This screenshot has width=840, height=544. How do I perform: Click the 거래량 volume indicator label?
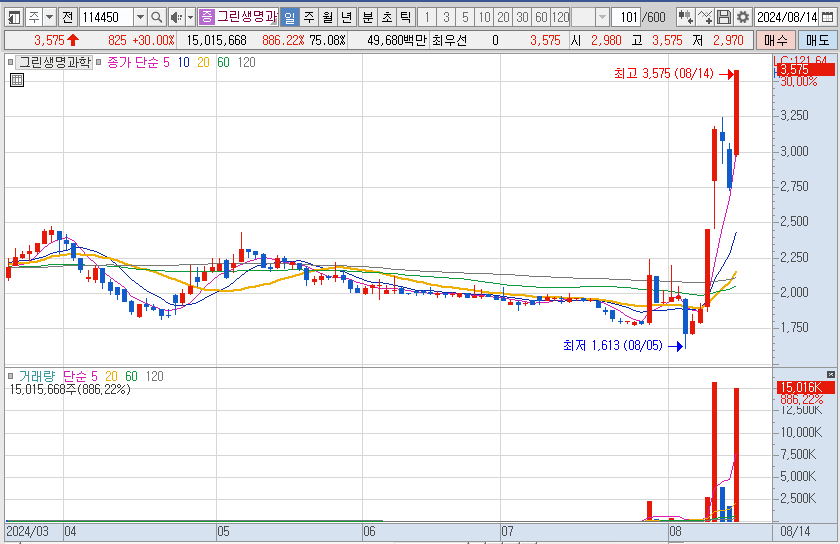click(37, 376)
